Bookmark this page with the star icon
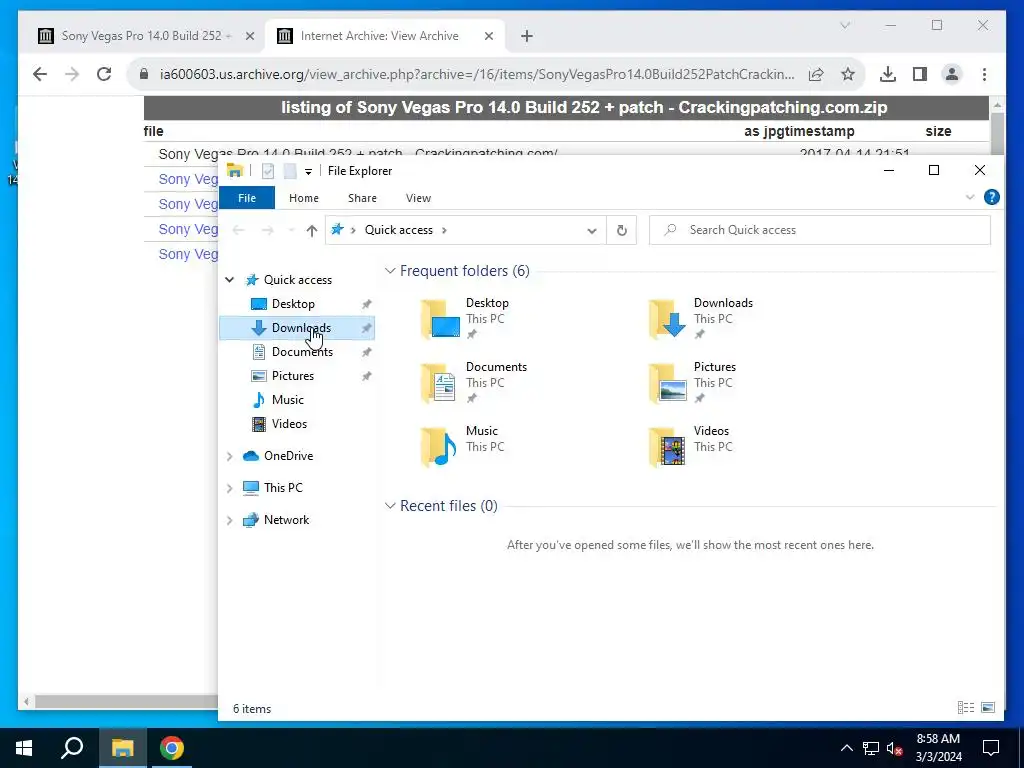The image size is (1024, 768). pos(848,74)
